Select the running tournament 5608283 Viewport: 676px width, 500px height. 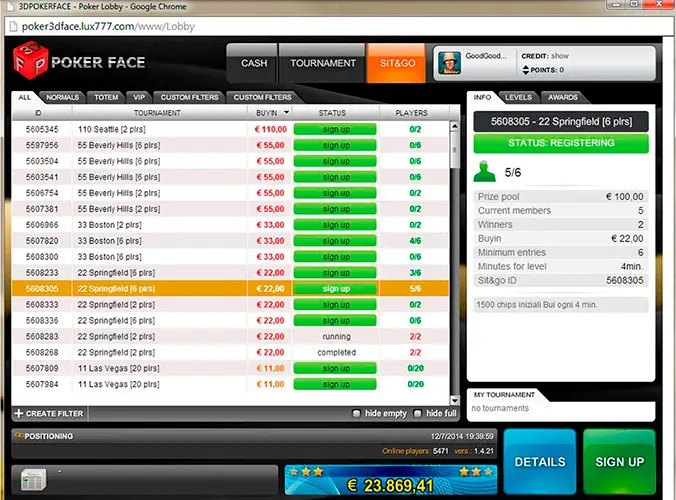[x=231, y=336]
